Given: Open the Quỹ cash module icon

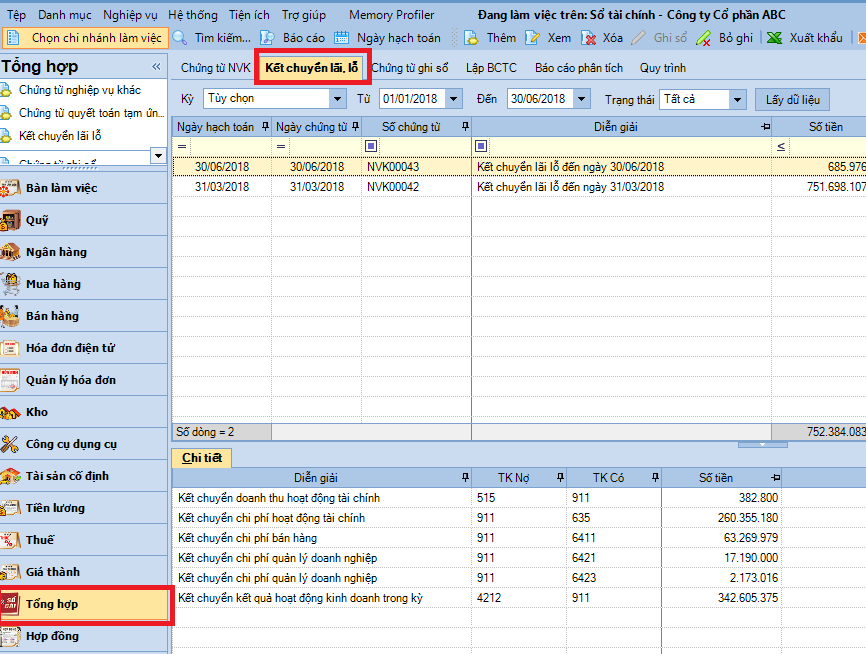Looking at the screenshot, I should click(x=10, y=220).
